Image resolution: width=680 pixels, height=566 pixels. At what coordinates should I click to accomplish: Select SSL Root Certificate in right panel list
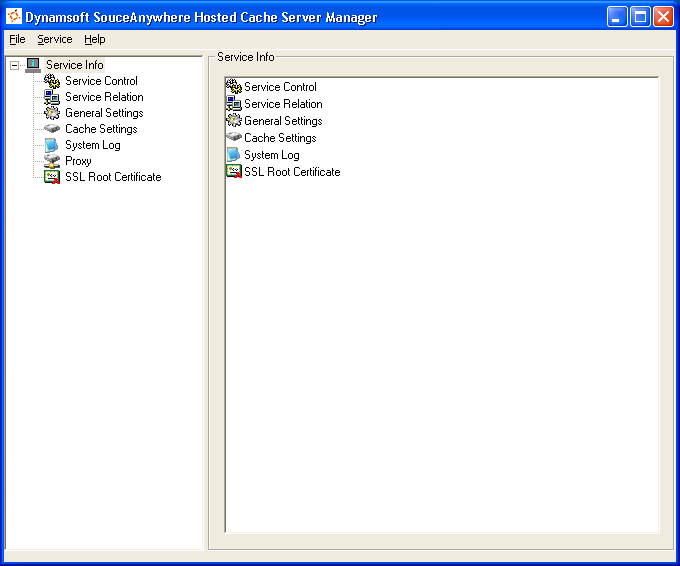click(292, 172)
